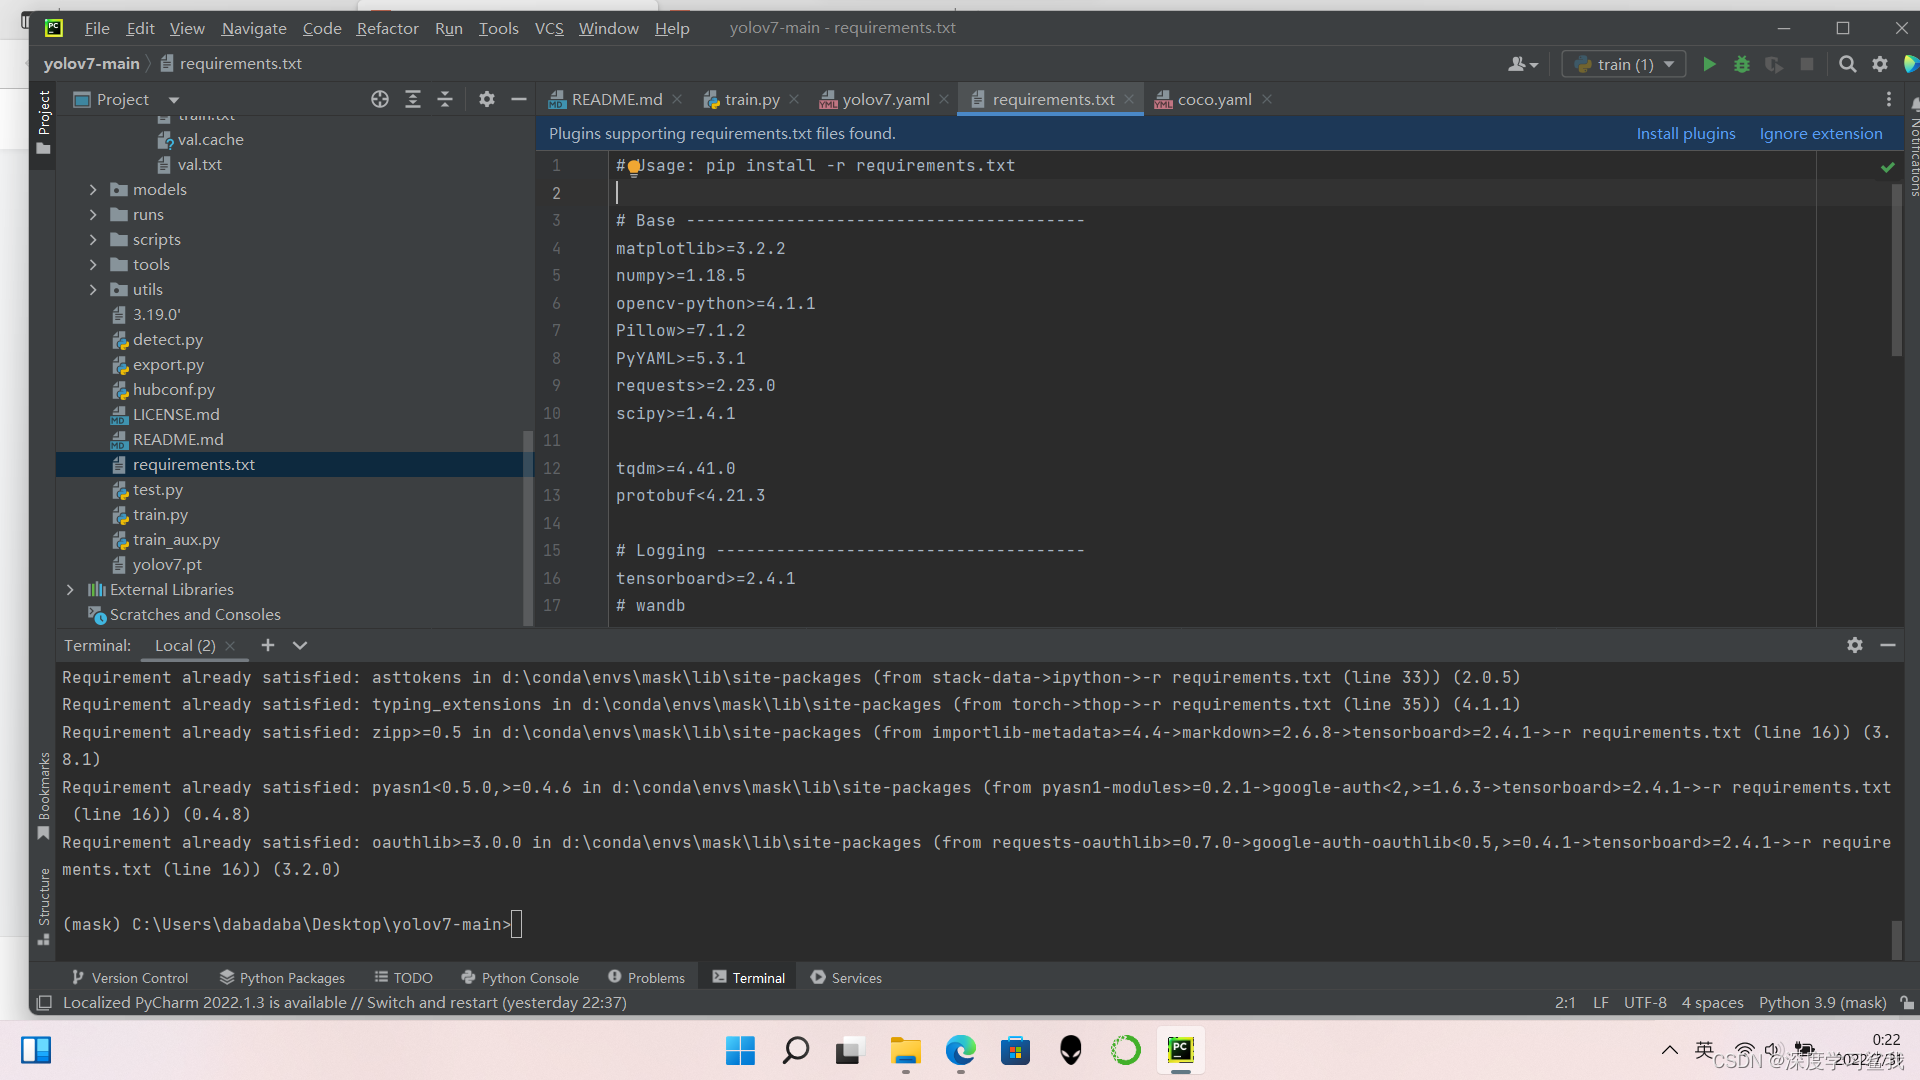Open Project panel options gear

487,99
